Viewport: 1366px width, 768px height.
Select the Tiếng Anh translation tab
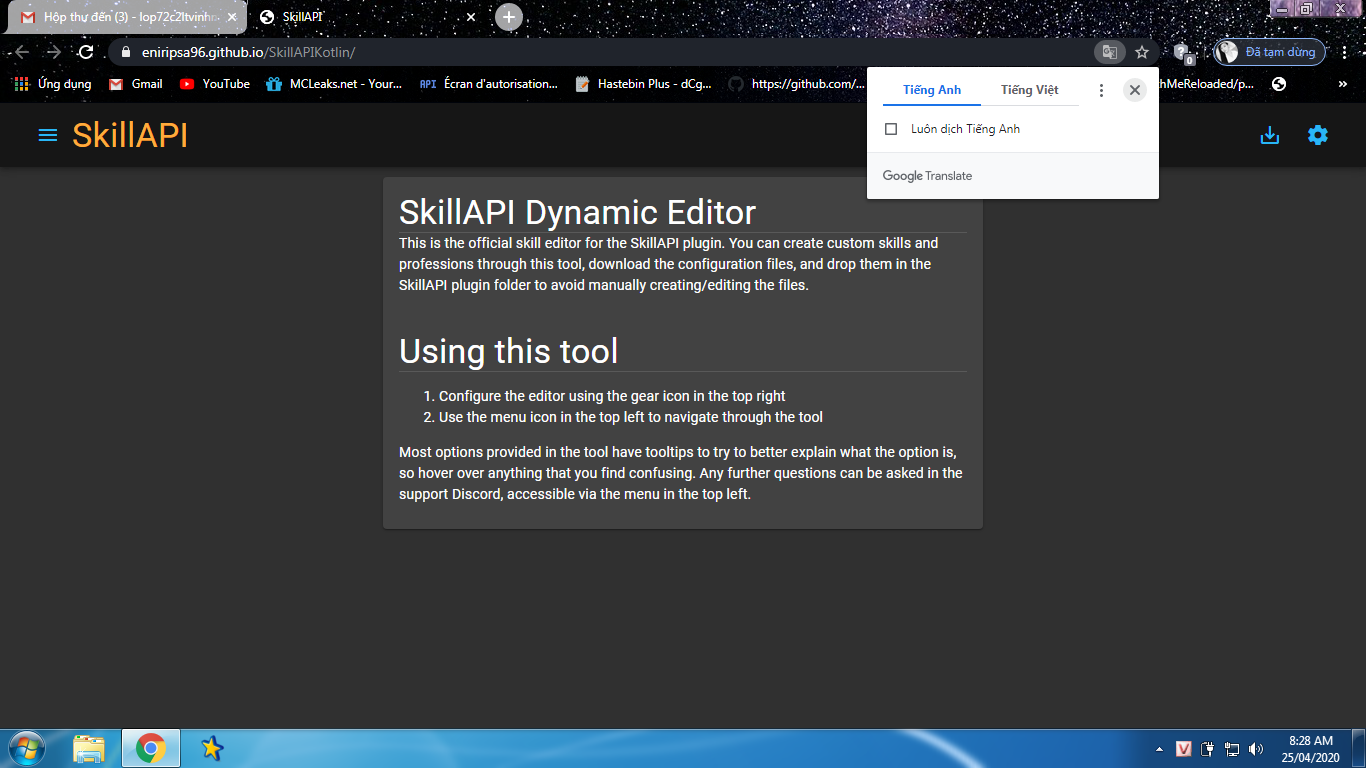tap(931, 90)
